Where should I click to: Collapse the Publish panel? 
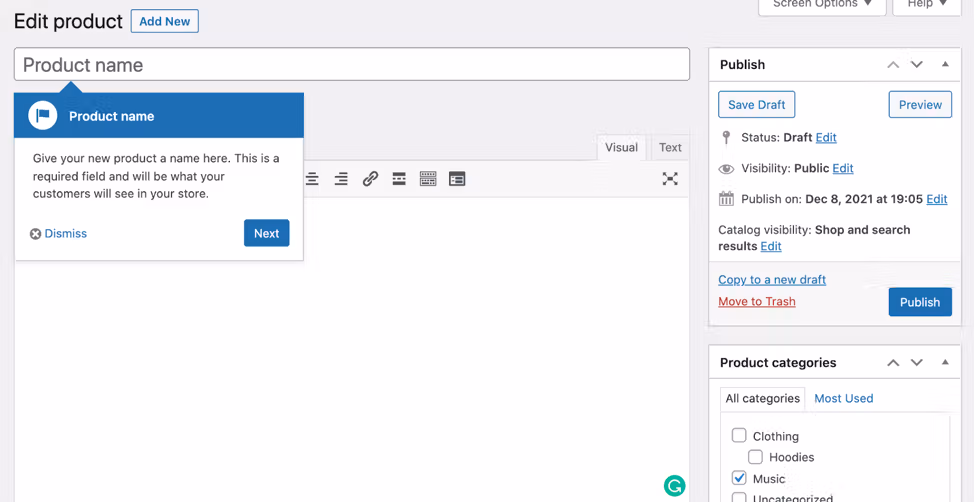click(945, 64)
